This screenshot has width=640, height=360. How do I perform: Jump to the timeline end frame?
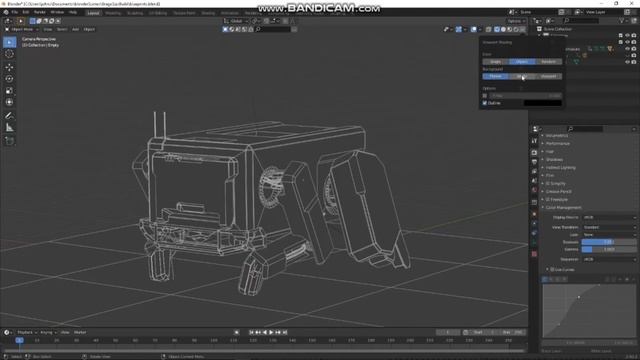(285, 332)
